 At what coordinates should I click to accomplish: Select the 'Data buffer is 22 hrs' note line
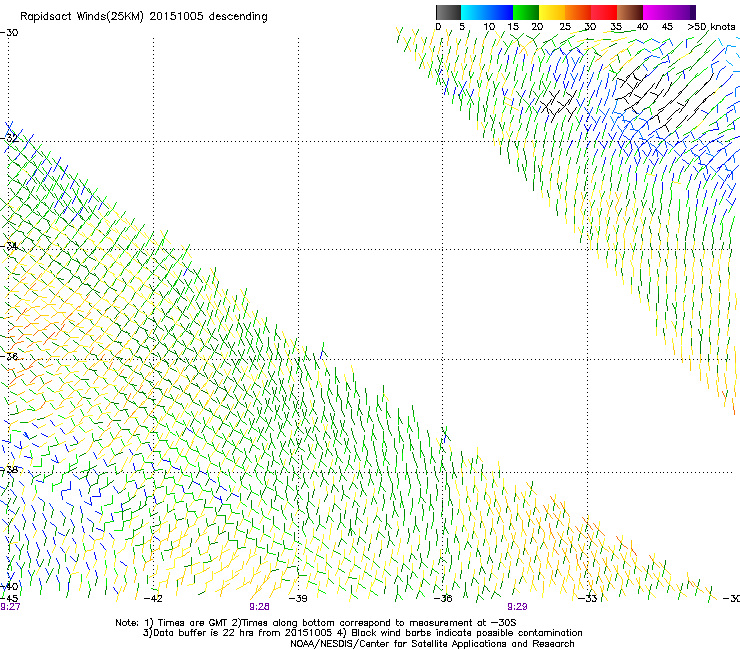pyautogui.click(x=362, y=633)
